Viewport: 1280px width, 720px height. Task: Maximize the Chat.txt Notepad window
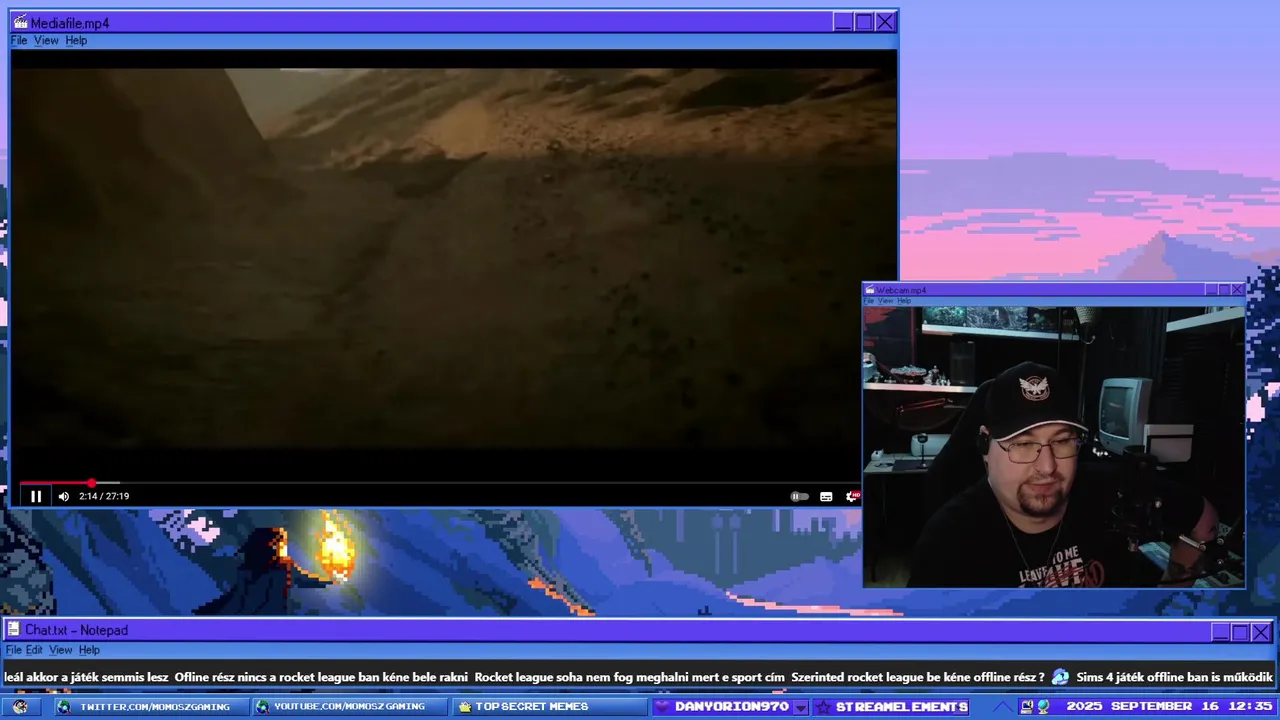tap(1241, 632)
